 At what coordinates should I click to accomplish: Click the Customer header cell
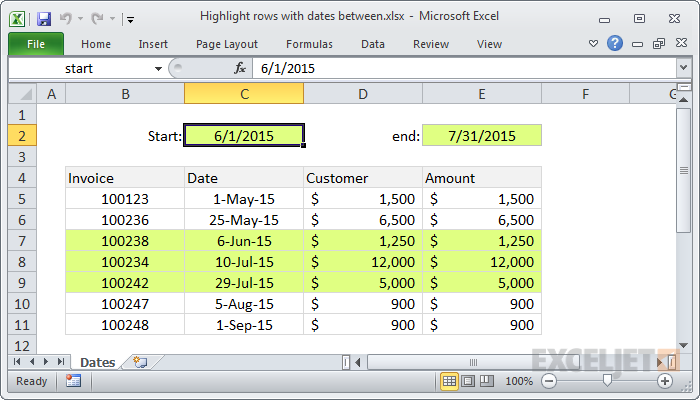coord(363,178)
